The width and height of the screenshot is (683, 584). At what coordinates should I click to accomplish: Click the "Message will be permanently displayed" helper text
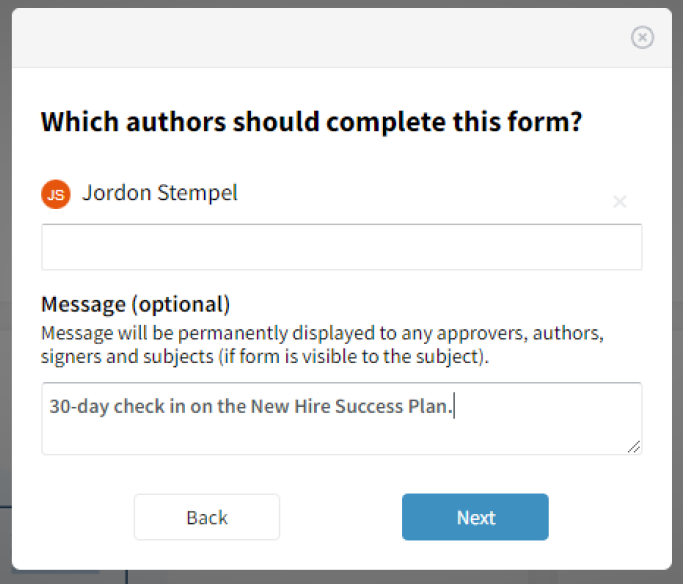point(322,344)
